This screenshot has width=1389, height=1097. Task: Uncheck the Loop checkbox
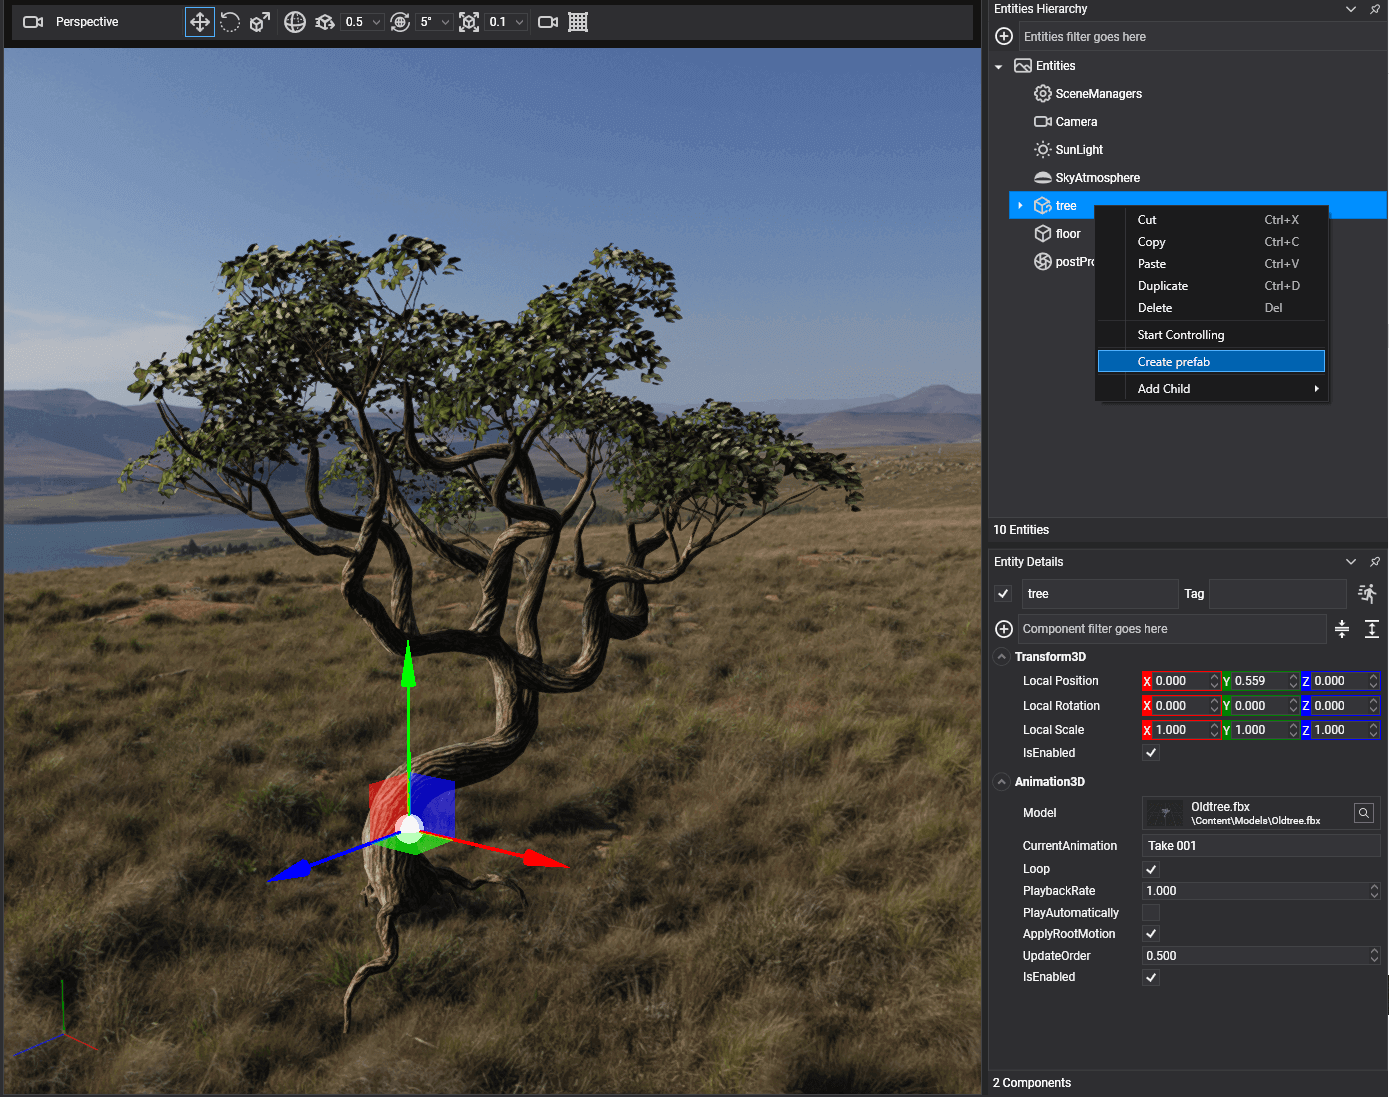1151,869
